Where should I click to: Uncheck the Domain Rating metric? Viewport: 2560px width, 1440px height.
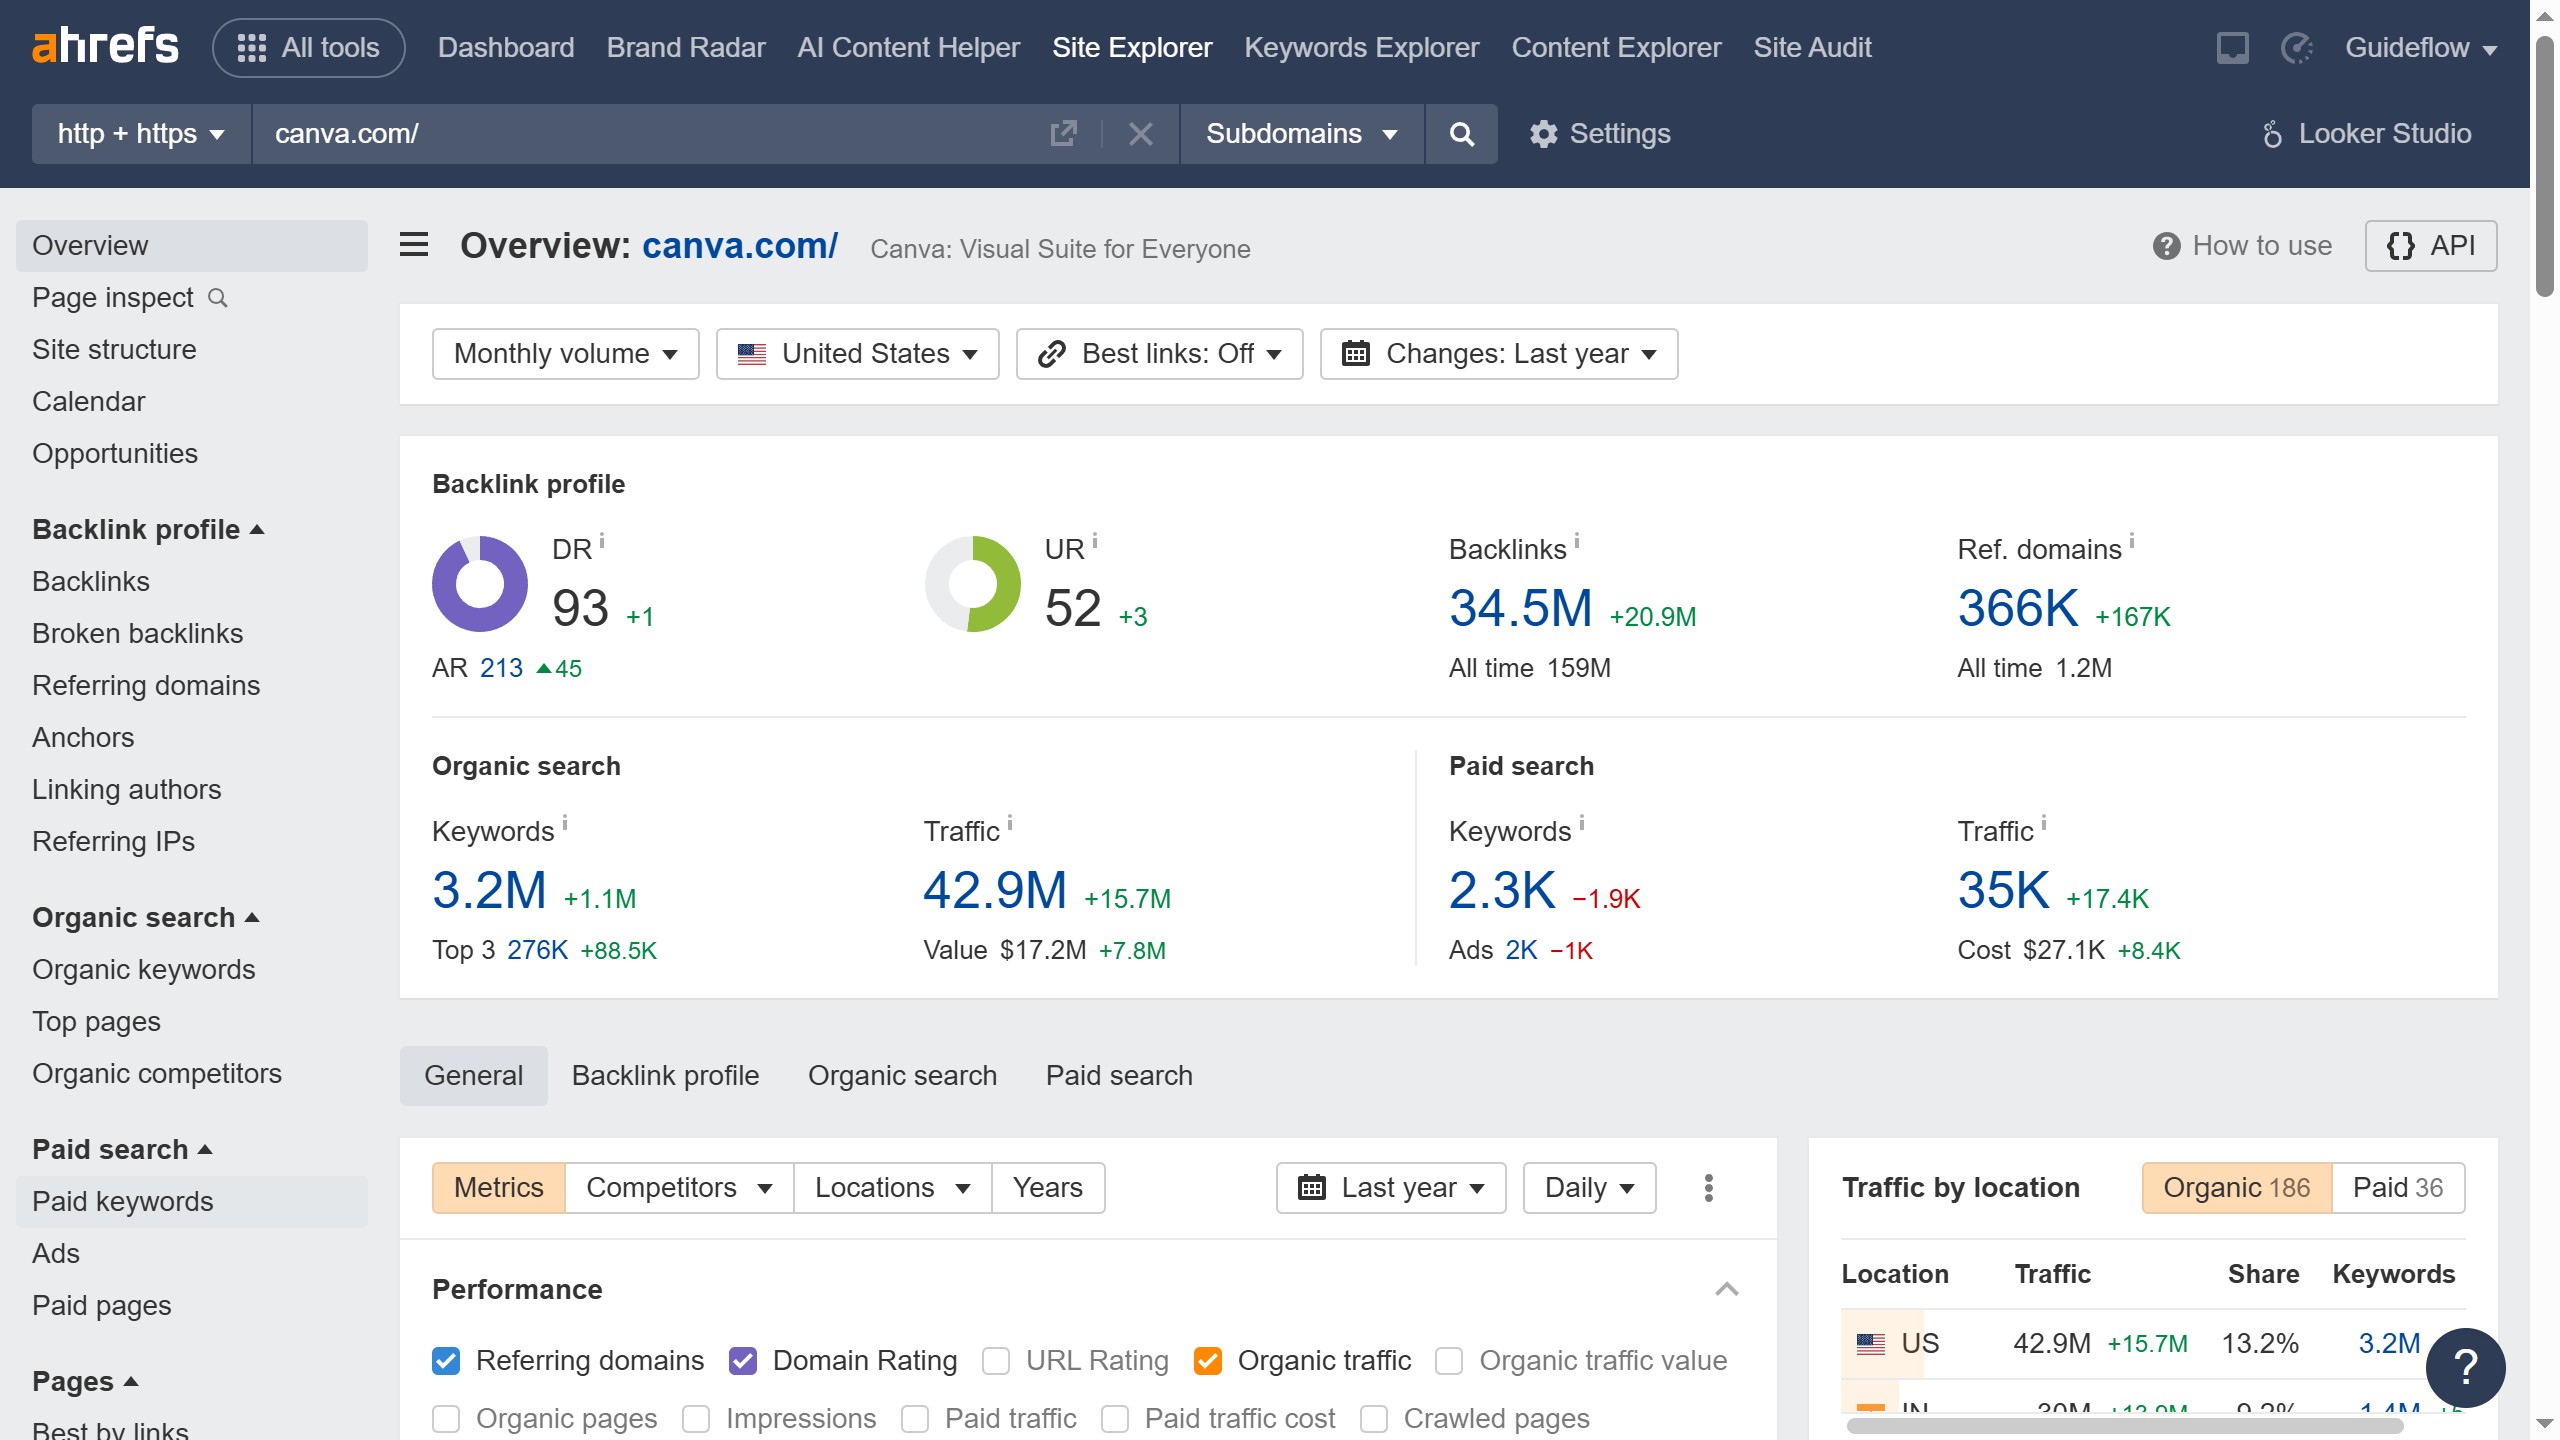(x=744, y=1360)
